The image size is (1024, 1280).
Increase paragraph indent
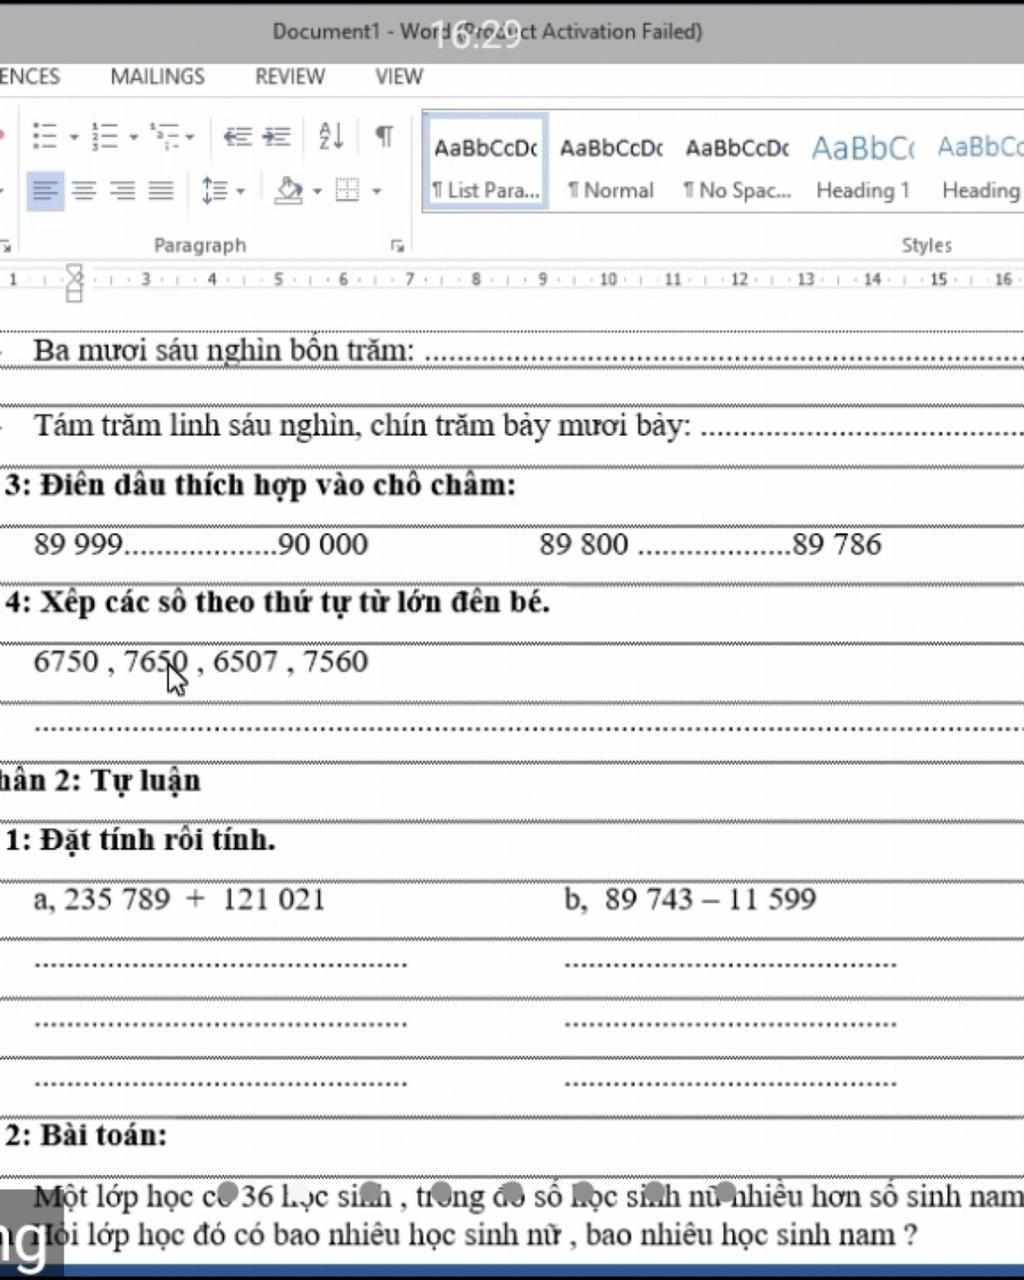tap(276, 136)
